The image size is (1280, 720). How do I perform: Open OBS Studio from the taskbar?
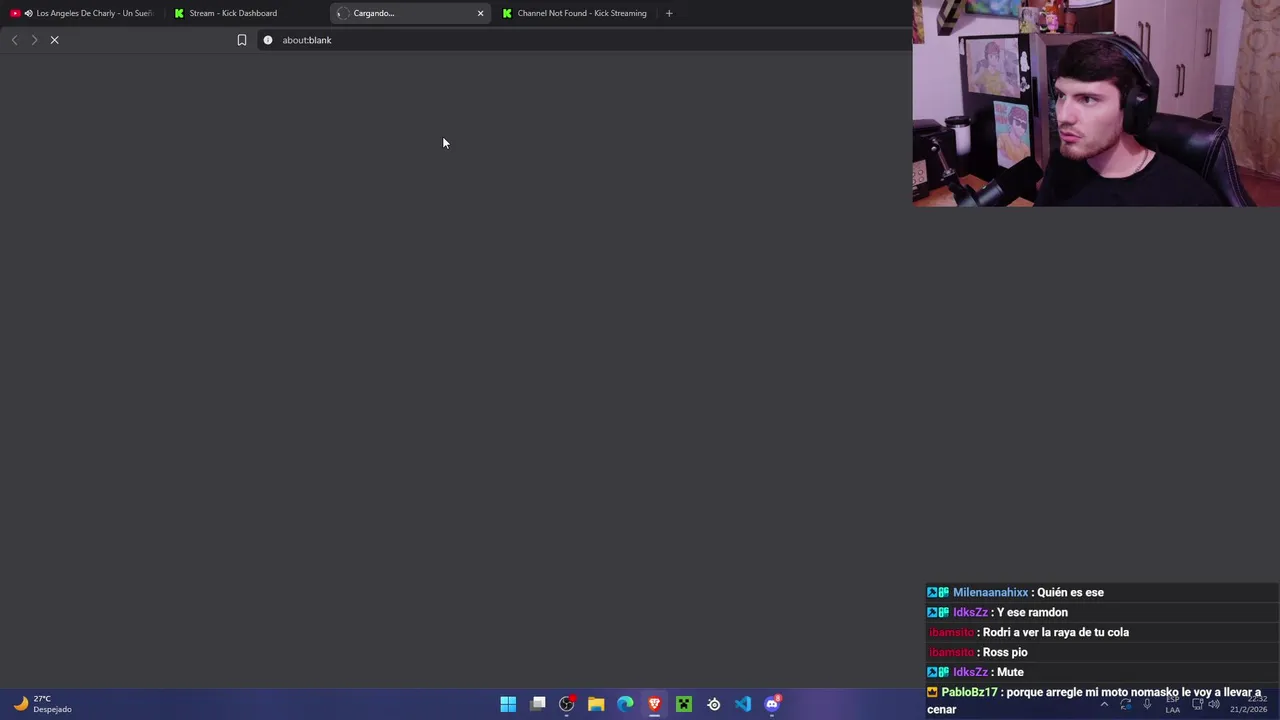(567, 704)
